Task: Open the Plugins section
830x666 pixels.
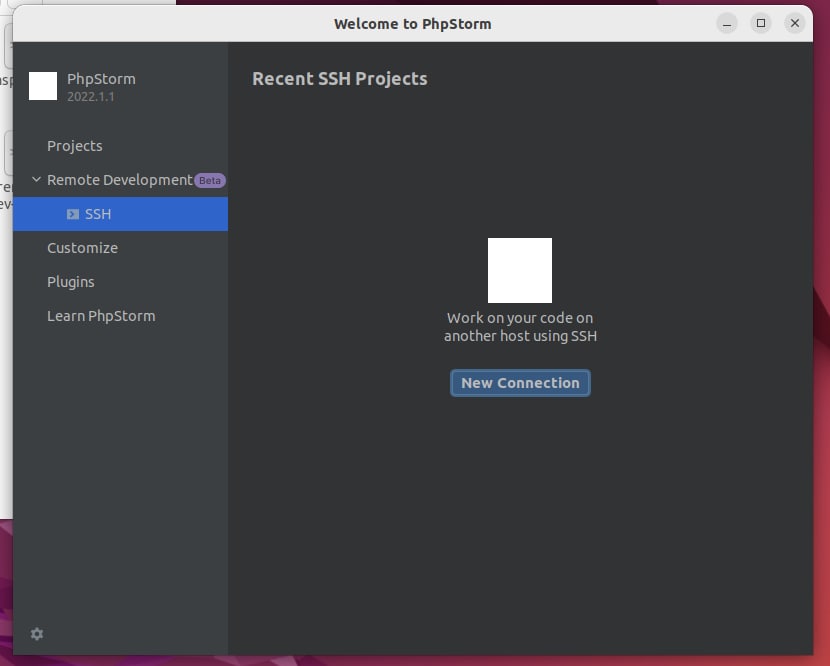Action: (120, 282)
